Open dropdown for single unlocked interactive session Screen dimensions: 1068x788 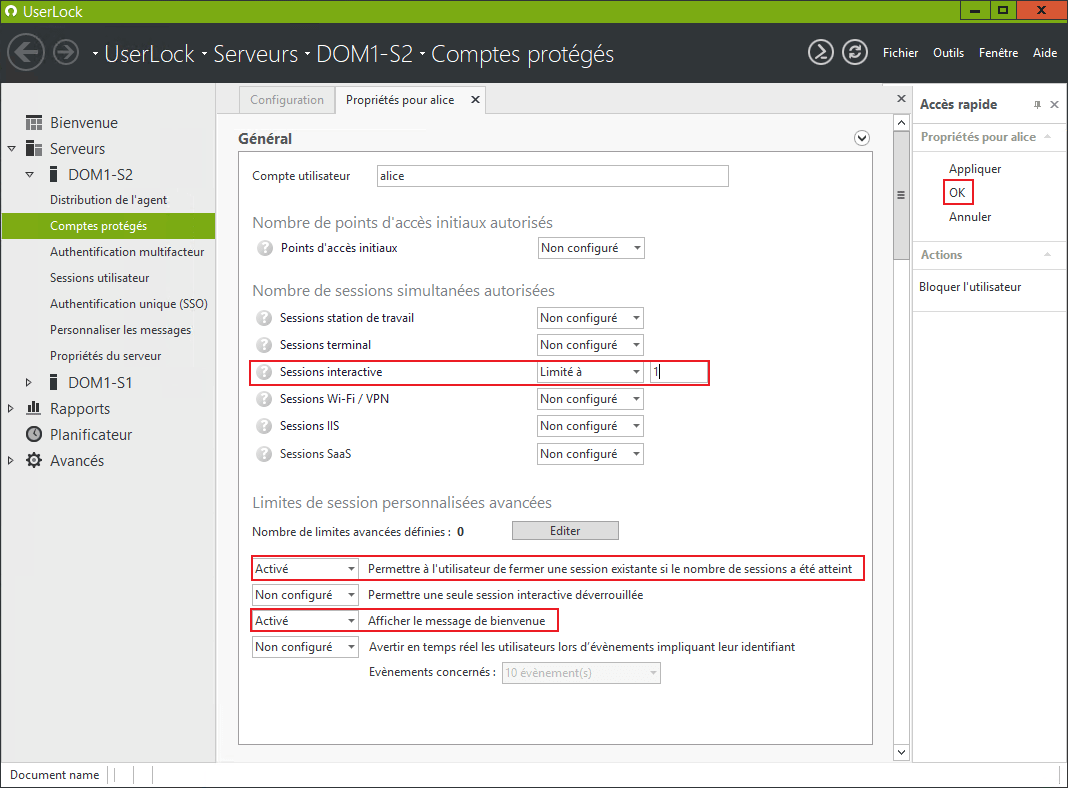pyautogui.click(x=305, y=595)
